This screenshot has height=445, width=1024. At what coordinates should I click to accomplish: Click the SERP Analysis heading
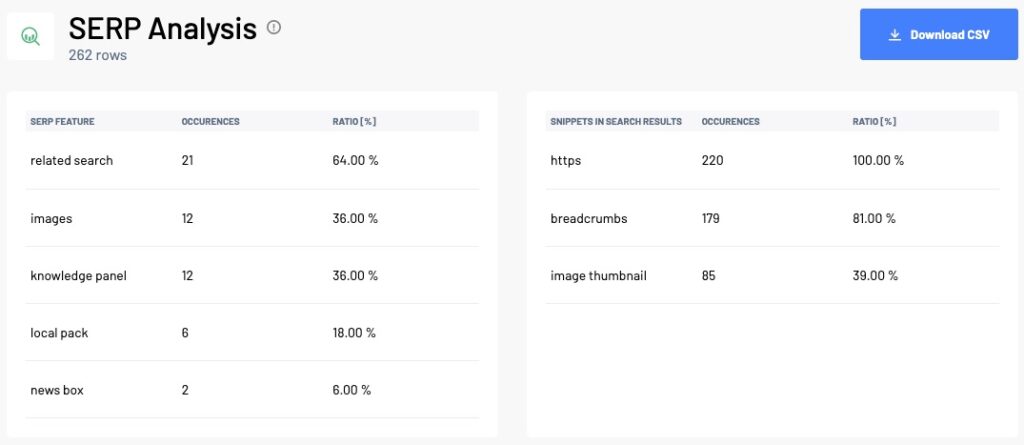(163, 29)
